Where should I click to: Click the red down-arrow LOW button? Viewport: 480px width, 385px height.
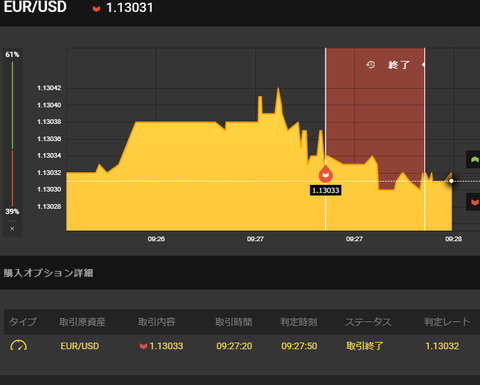click(474, 202)
